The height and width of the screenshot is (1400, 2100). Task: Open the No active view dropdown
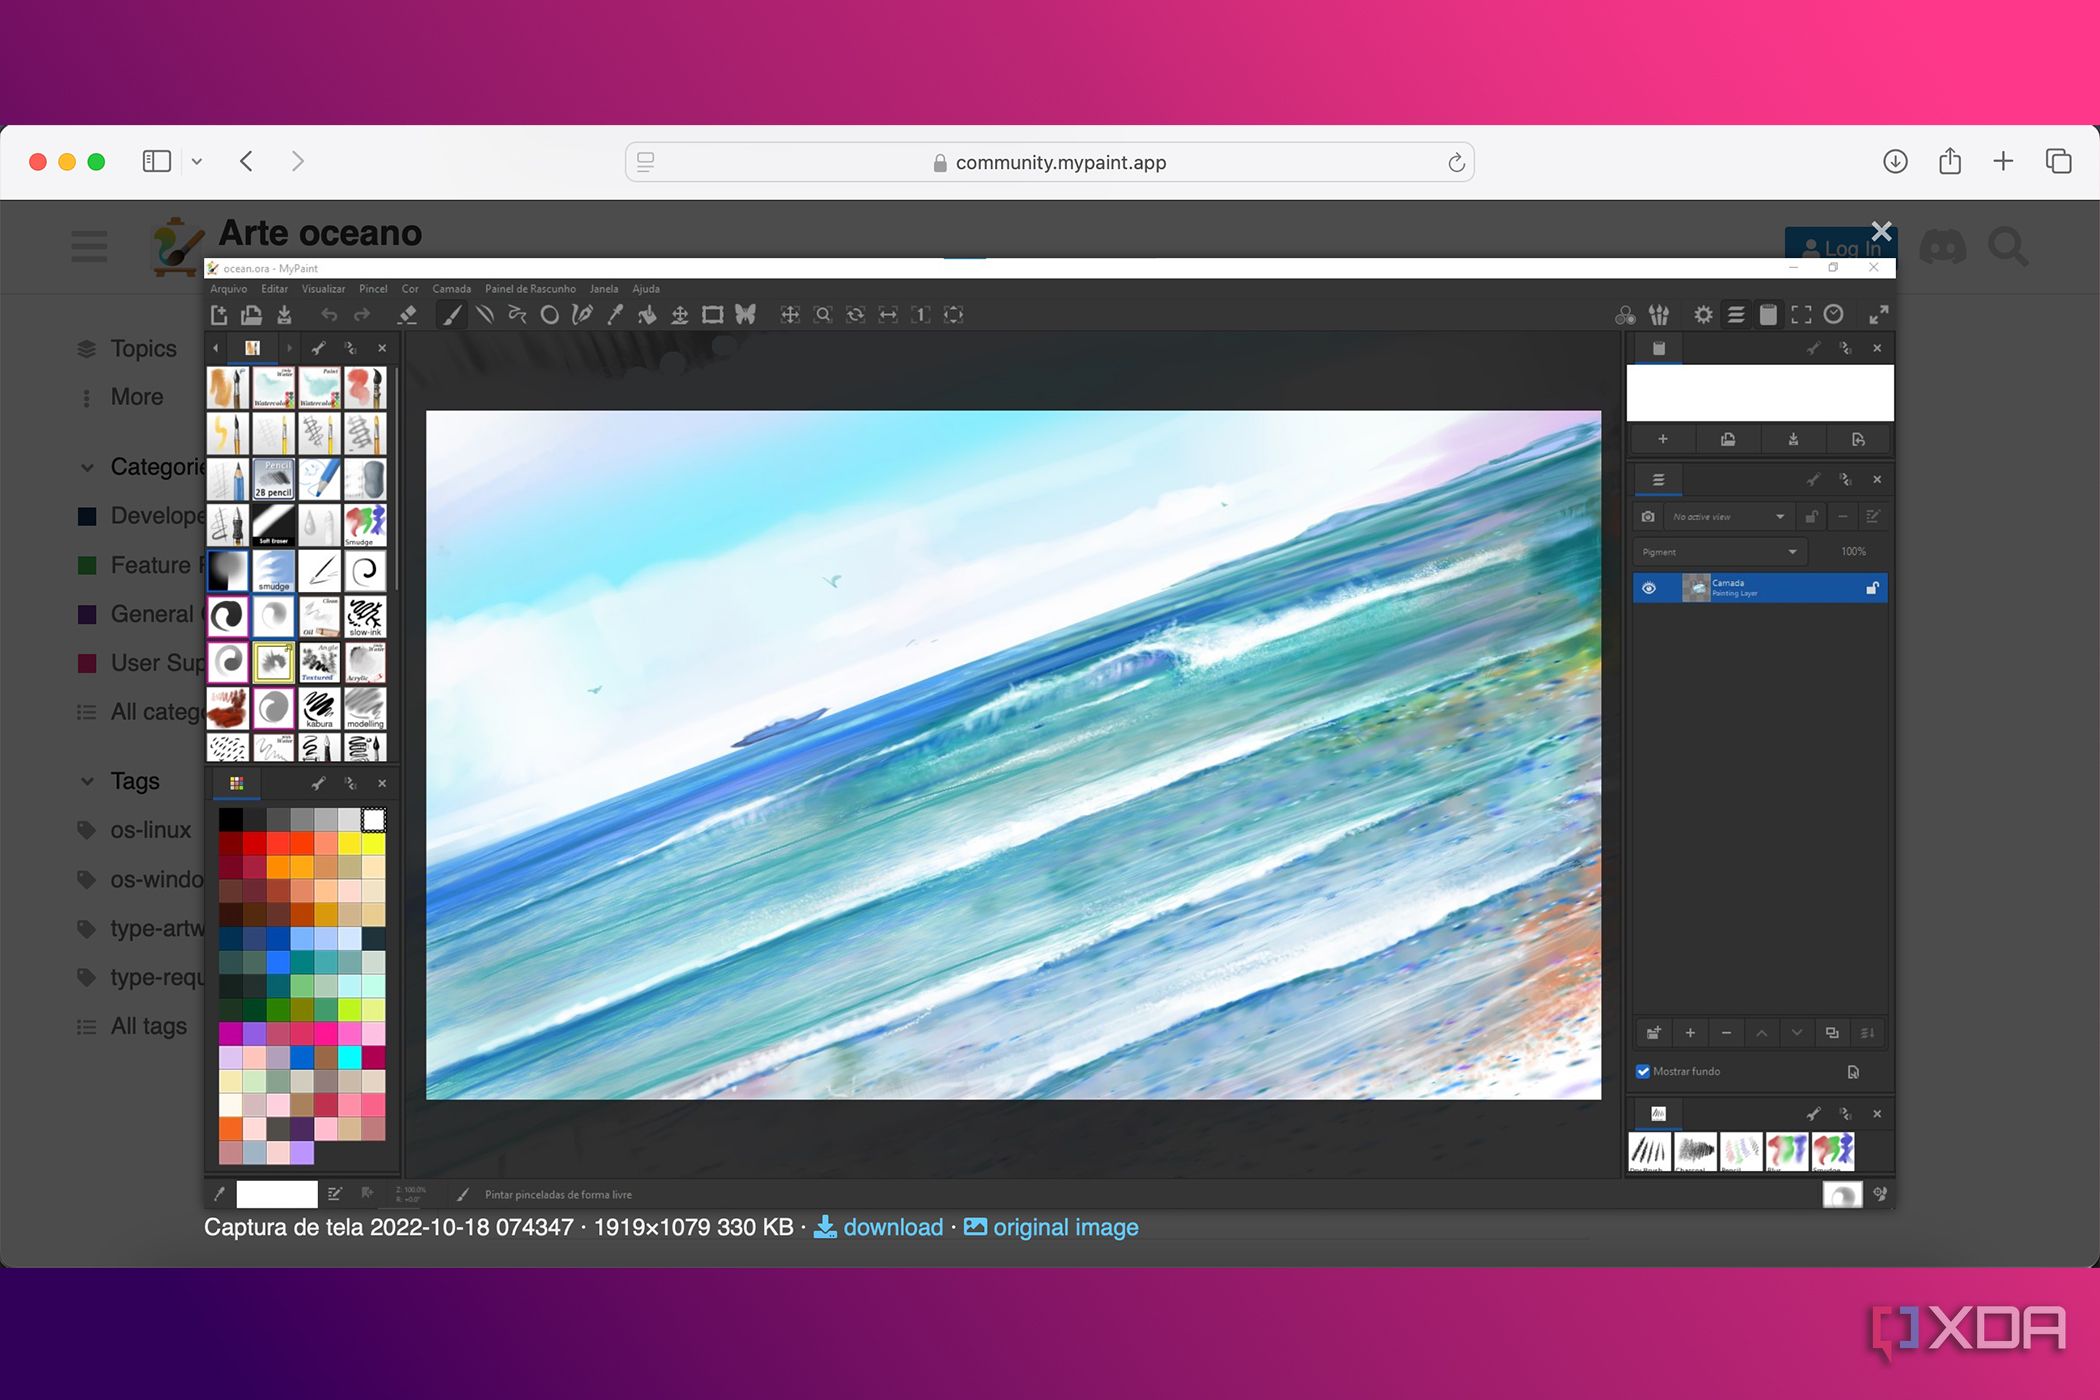(1728, 517)
